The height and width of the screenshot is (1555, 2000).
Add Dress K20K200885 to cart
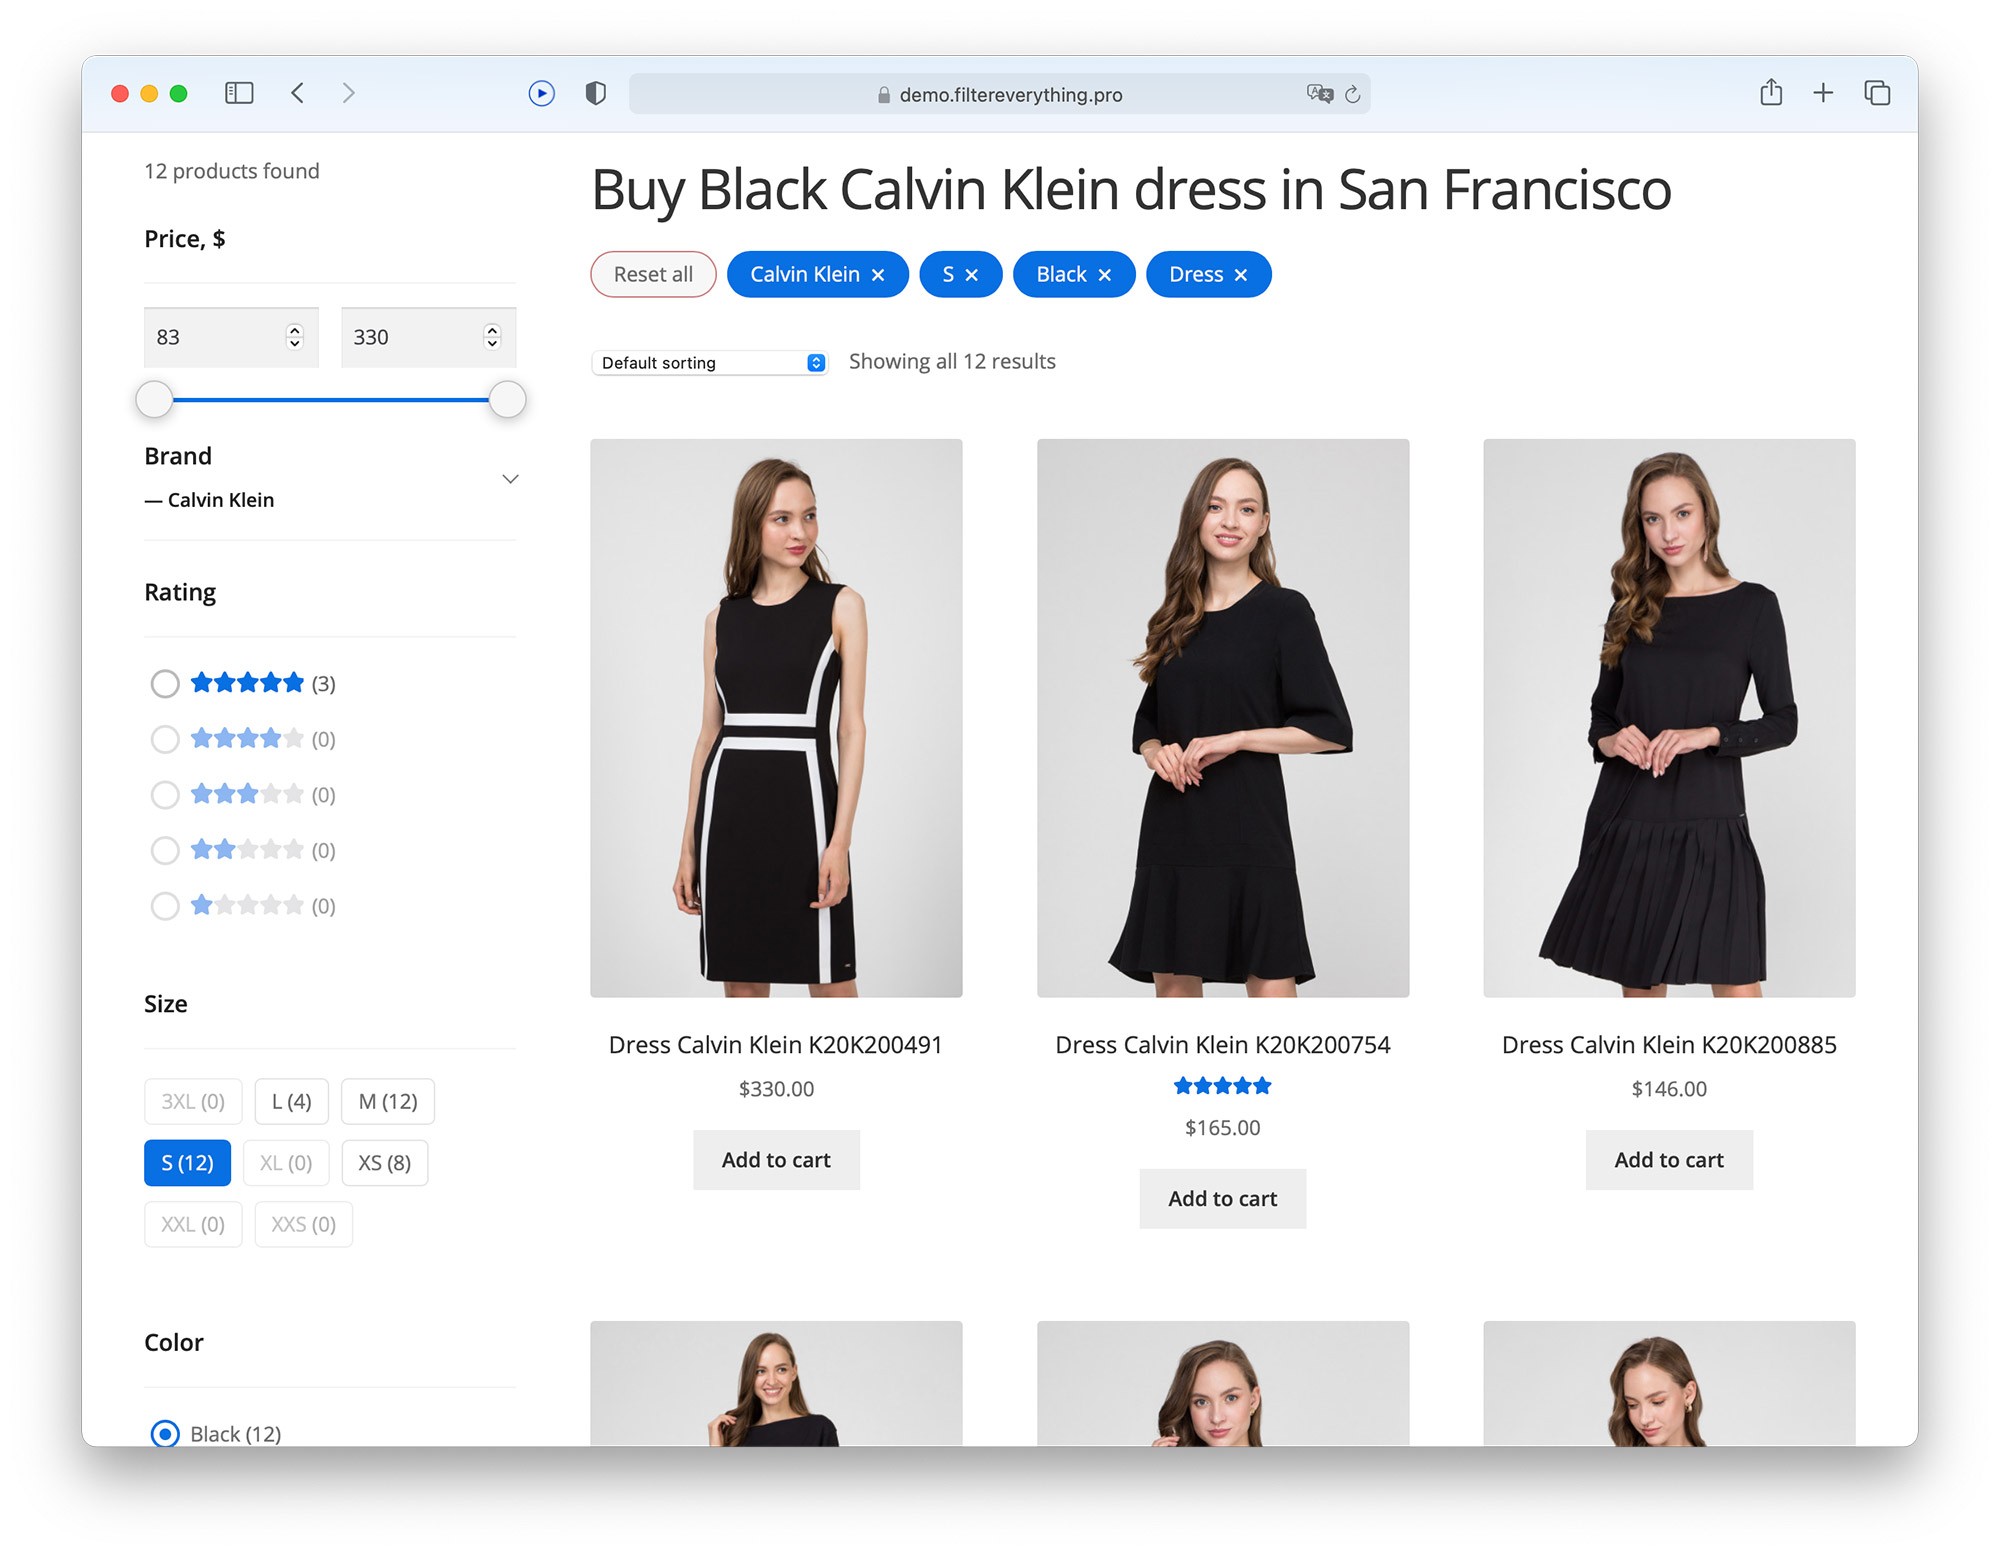(x=1669, y=1160)
